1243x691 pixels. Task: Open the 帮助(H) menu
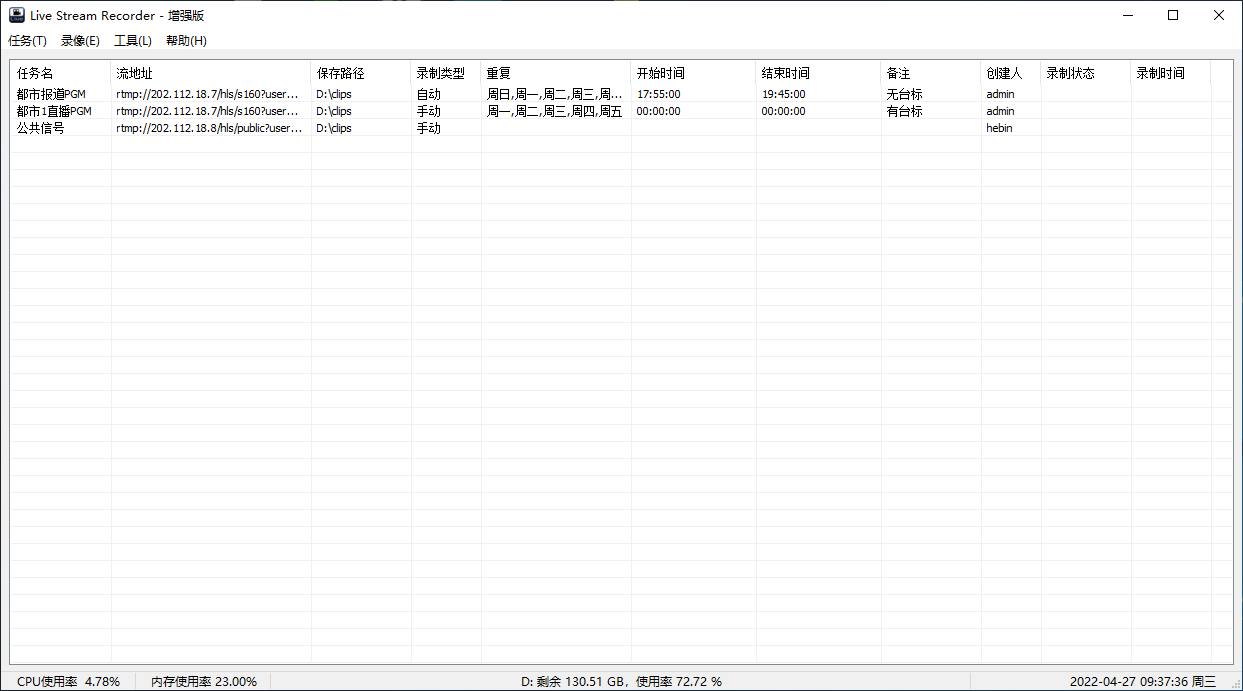point(186,41)
